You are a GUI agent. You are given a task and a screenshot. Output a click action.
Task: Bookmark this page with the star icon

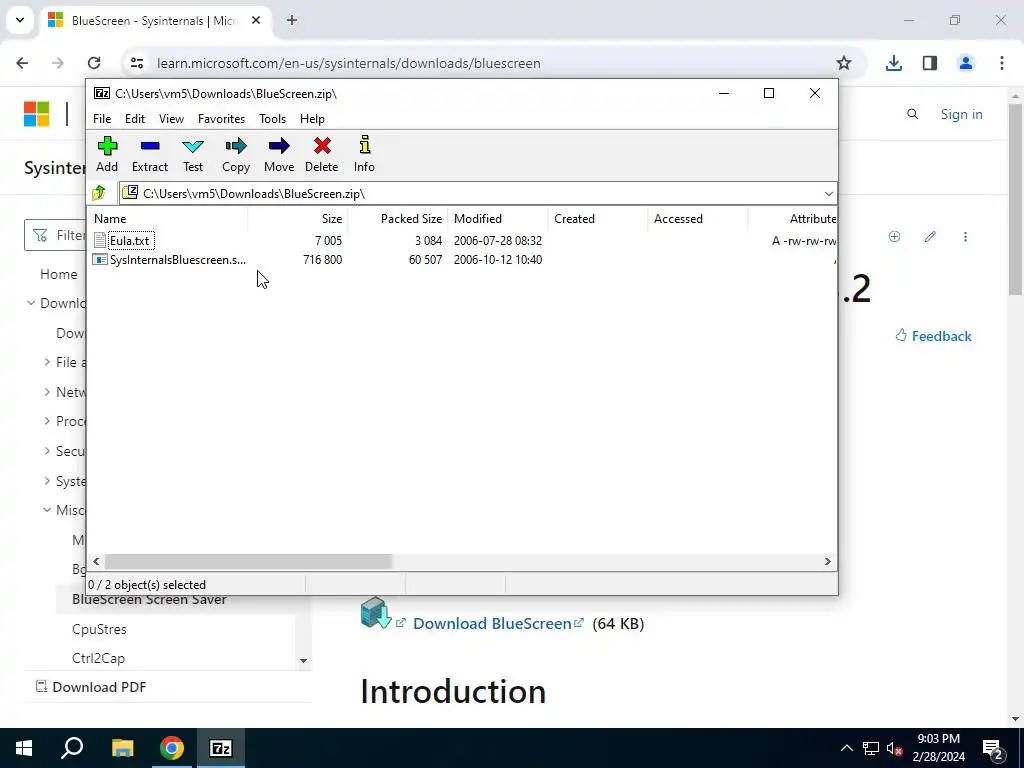(x=844, y=63)
